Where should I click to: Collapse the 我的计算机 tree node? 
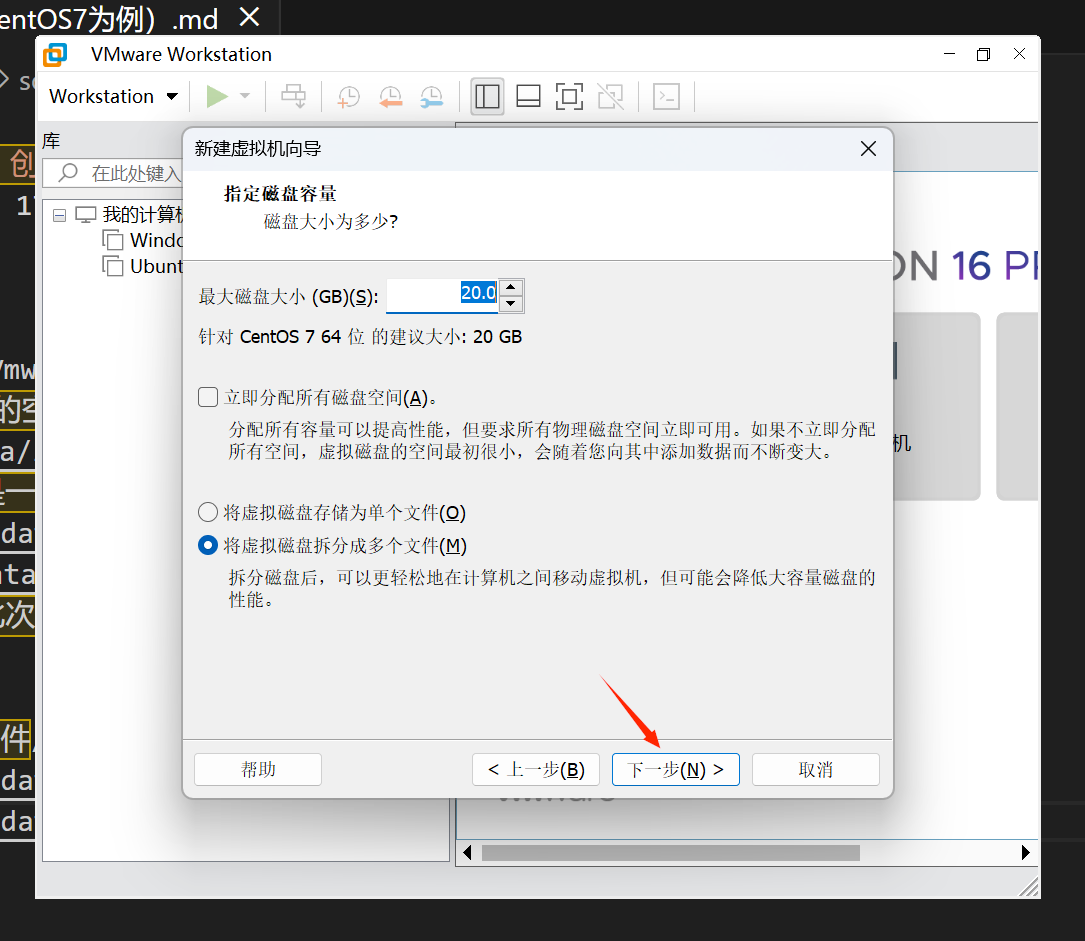tap(60, 215)
